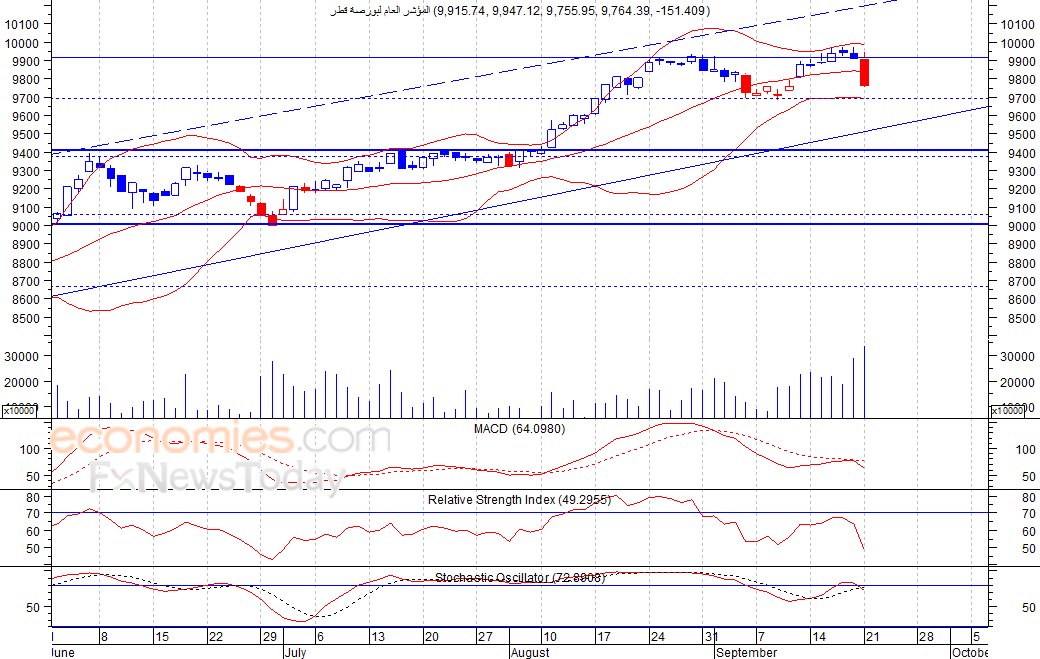Screen dimensions: 1040x659
Task: Click the September month label on time axis
Action: [x=746, y=652]
